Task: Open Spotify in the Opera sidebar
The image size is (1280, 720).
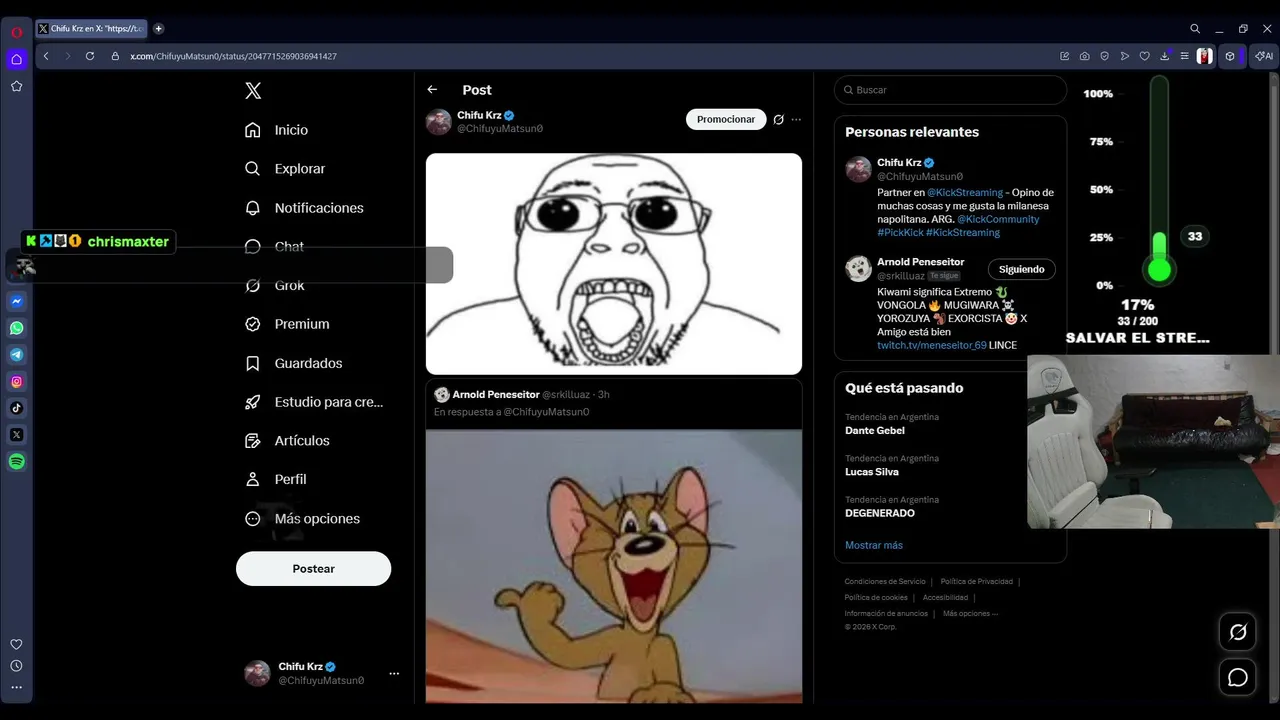Action: tap(17, 462)
